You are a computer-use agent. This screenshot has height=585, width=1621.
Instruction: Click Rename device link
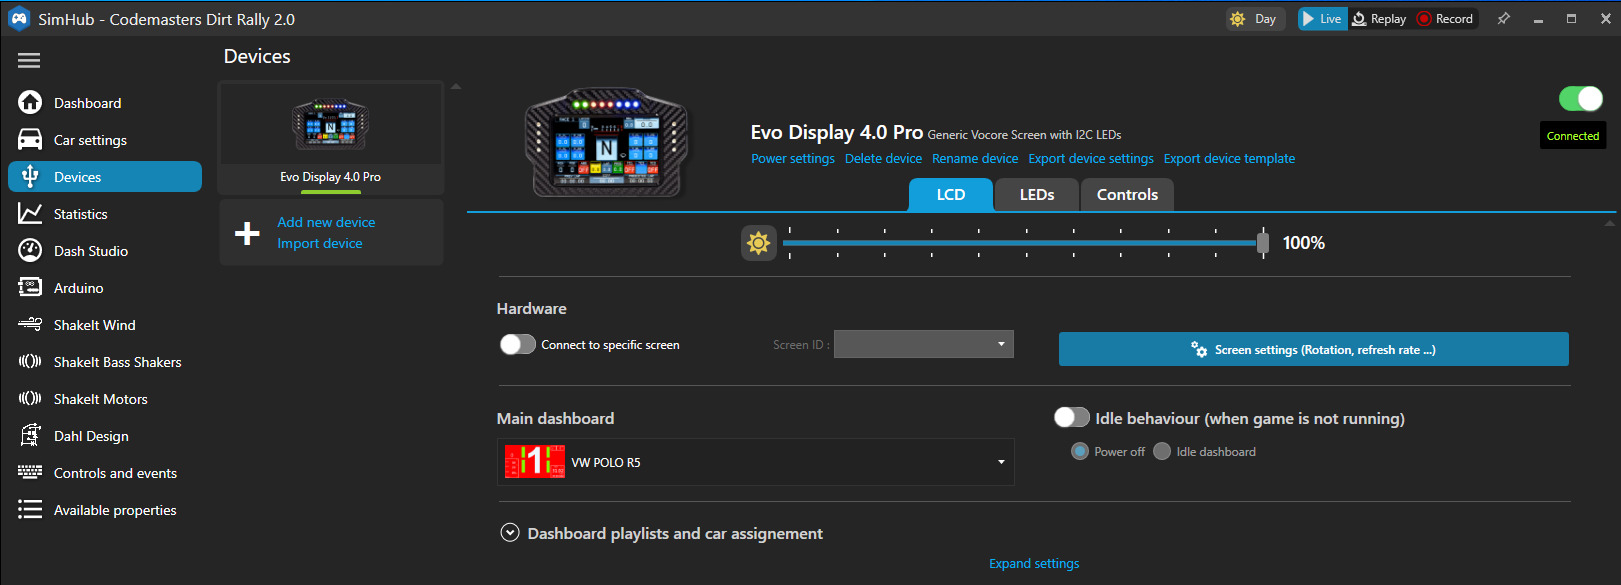pyautogui.click(x=975, y=158)
